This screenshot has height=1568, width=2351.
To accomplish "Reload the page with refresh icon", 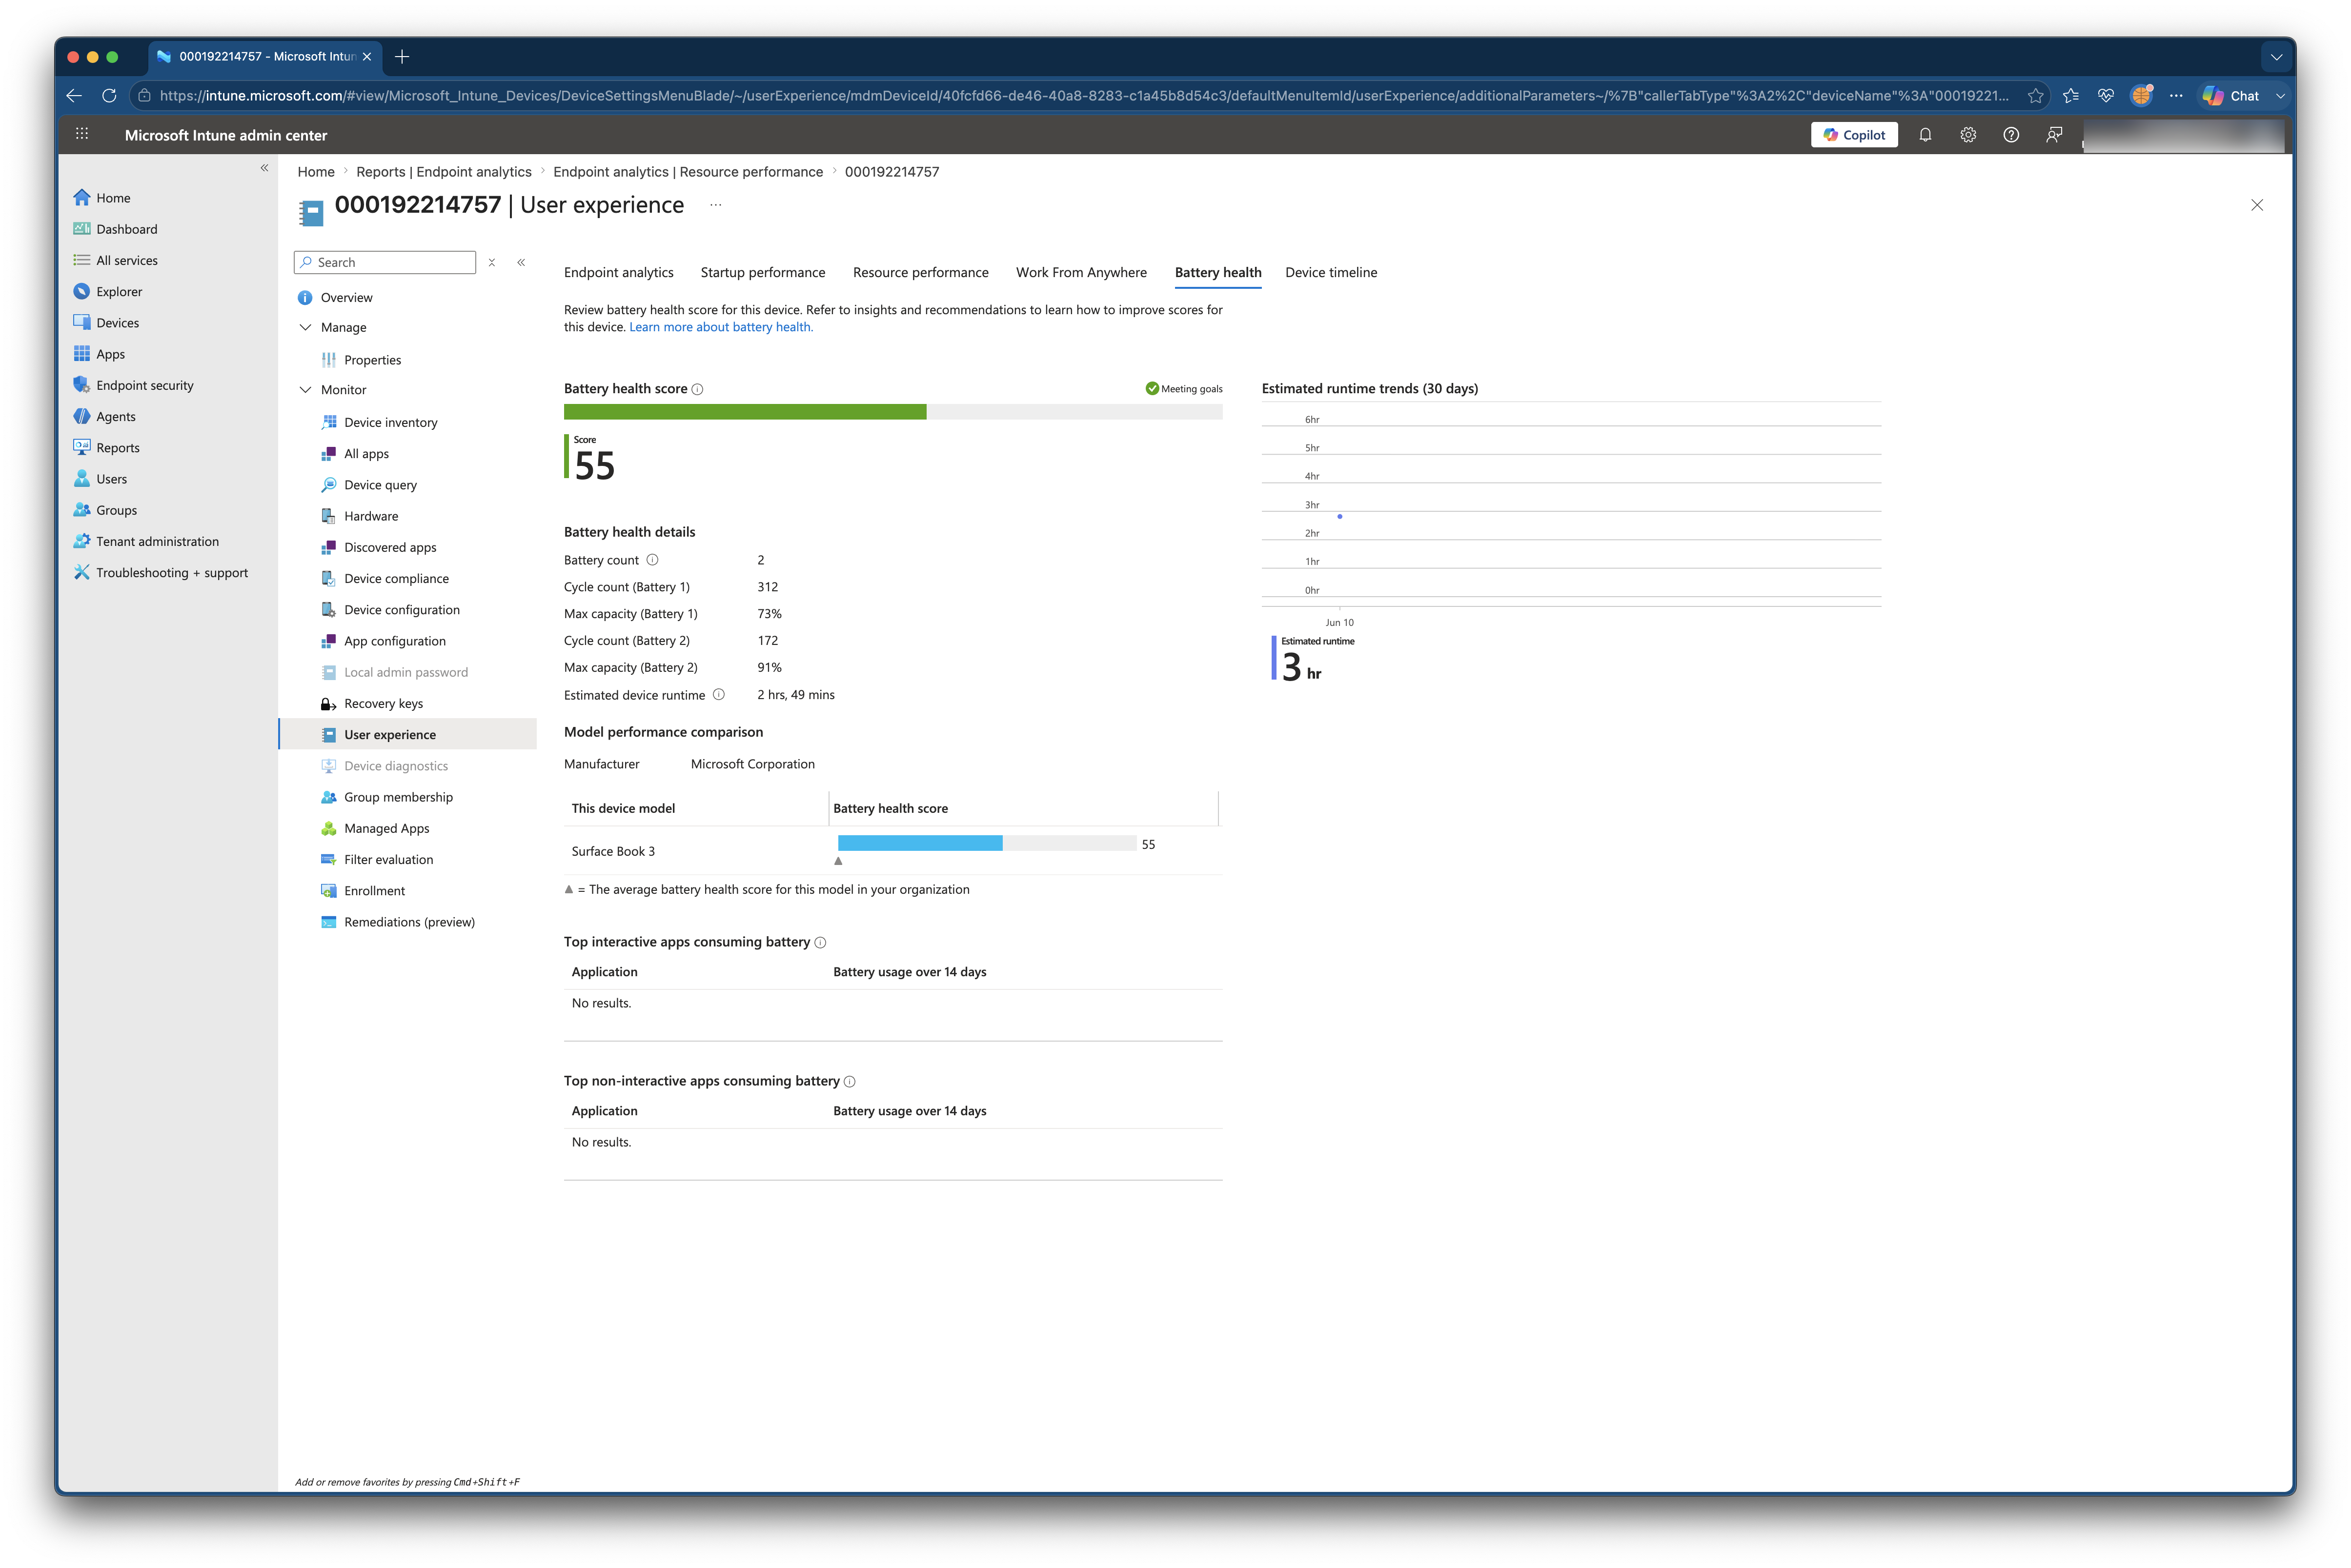I will coord(109,96).
